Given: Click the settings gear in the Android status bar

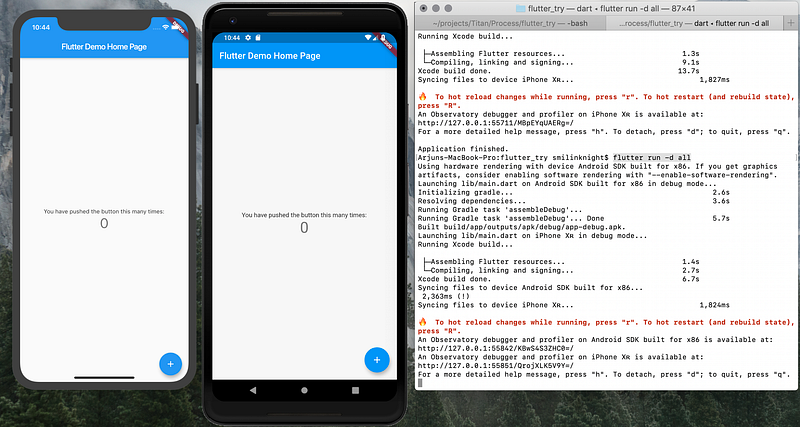Looking at the screenshot, I should [x=248, y=37].
